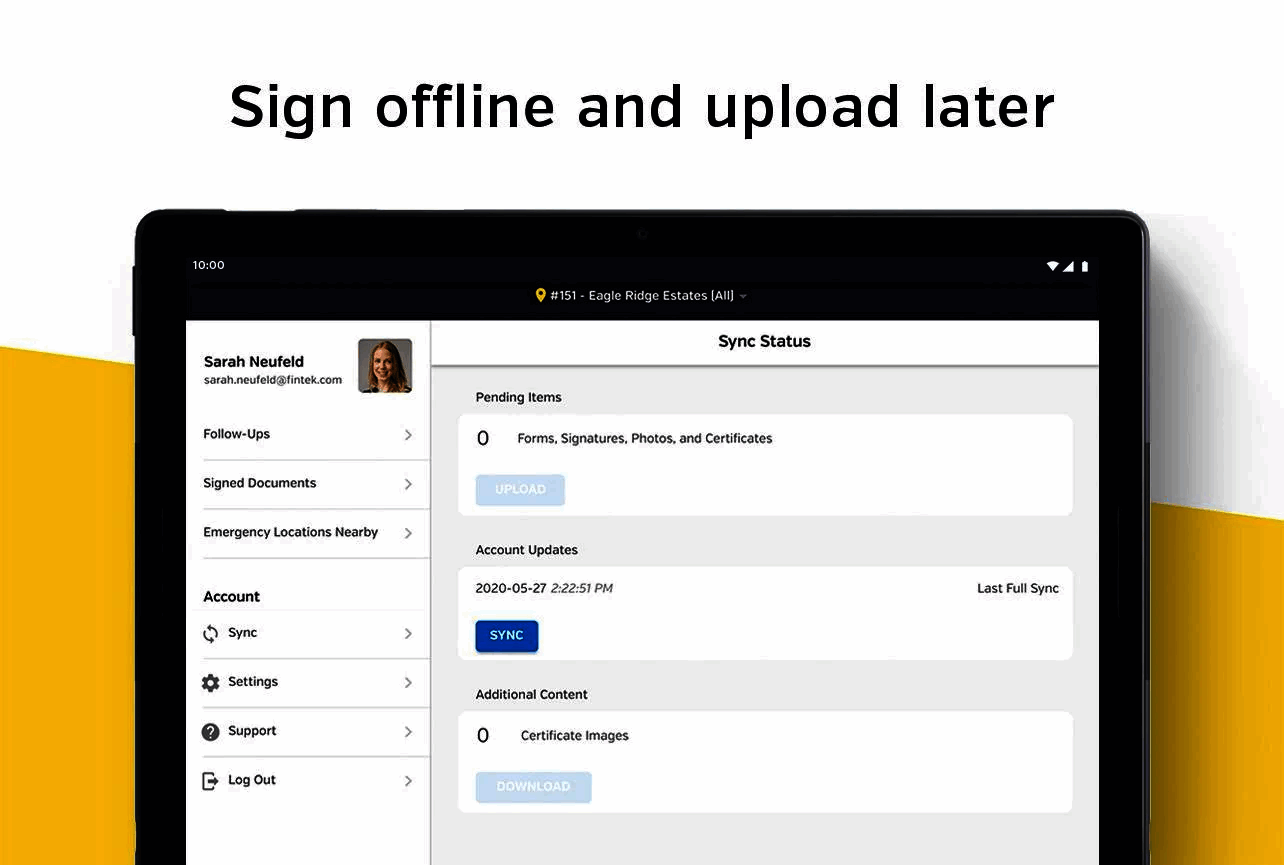Open the Signed Documents section
Image resolution: width=1284 pixels, height=865 pixels.
pos(259,483)
